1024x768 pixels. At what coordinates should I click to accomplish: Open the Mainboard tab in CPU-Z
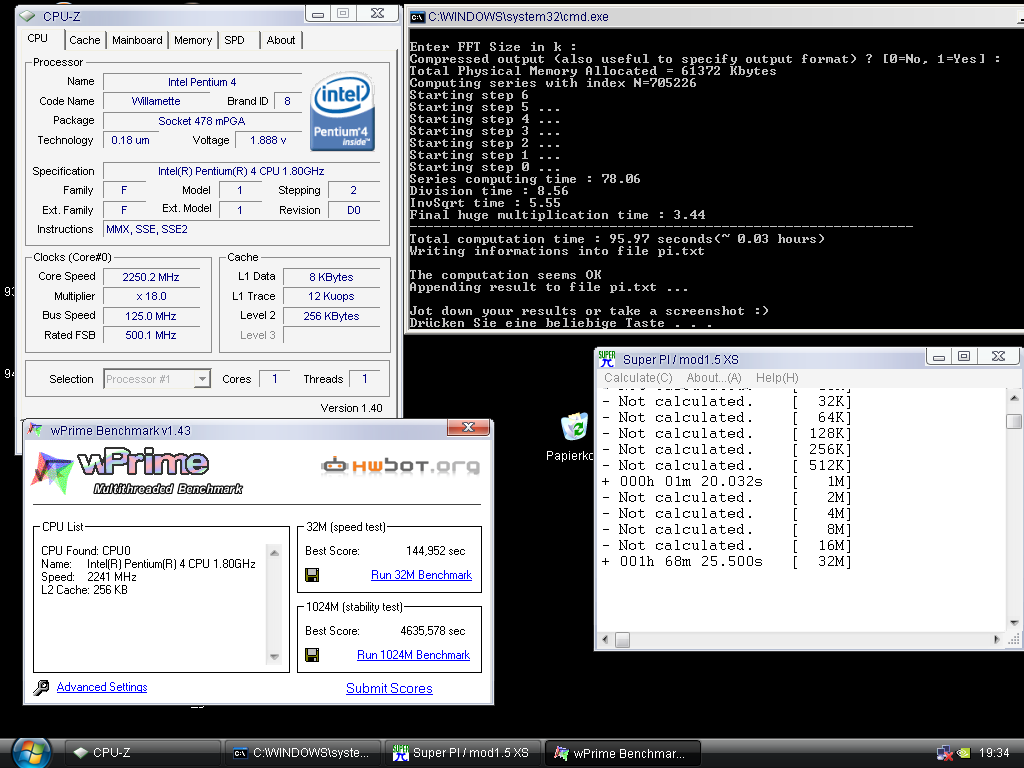coord(137,40)
